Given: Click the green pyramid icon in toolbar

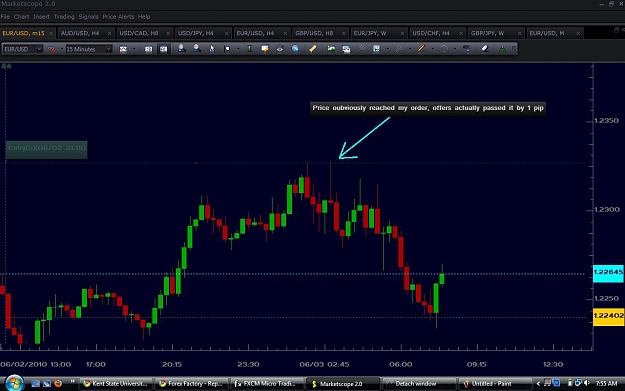Looking at the screenshot, I should click(x=502, y=49).
